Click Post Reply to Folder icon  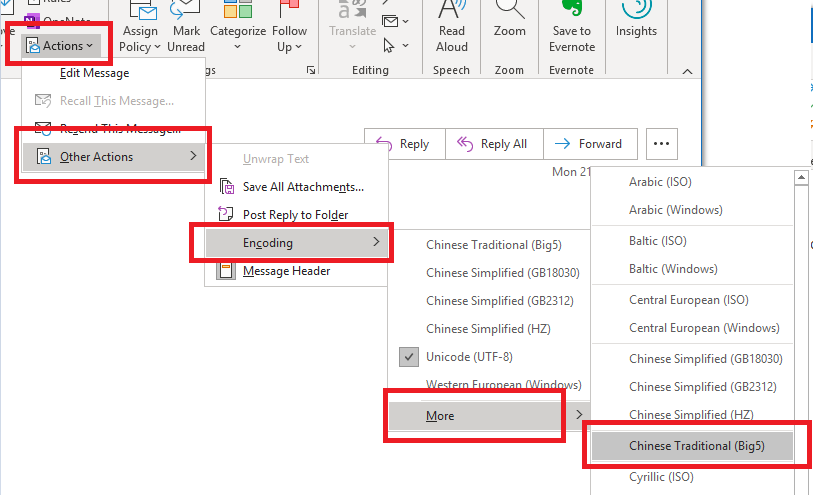pyautogui.click(x=226, y=214)
